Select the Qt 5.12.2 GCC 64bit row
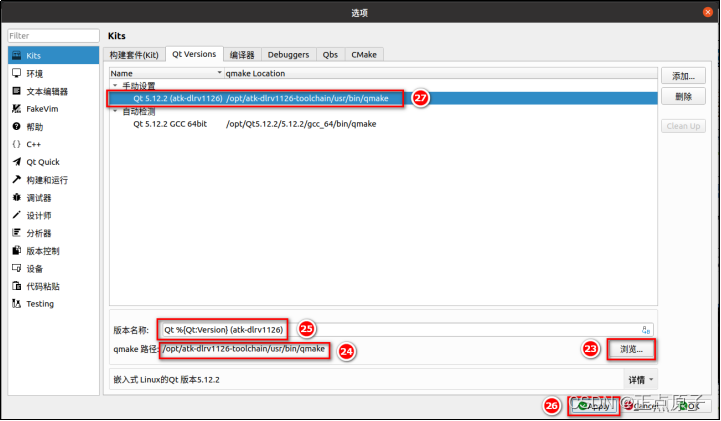This screenshot has width=721, height=421. pyautogui.click(x=383, y=124)
